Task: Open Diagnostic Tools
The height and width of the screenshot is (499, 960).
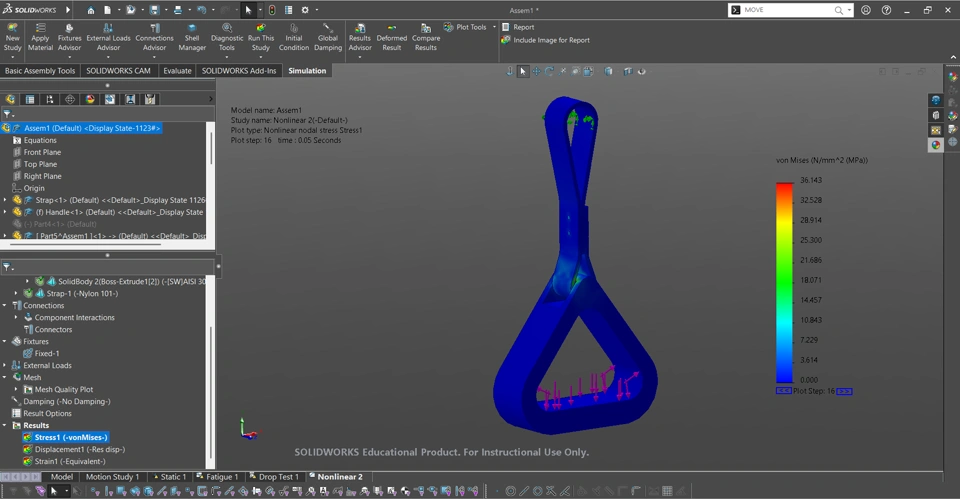Action: point(227,37)
